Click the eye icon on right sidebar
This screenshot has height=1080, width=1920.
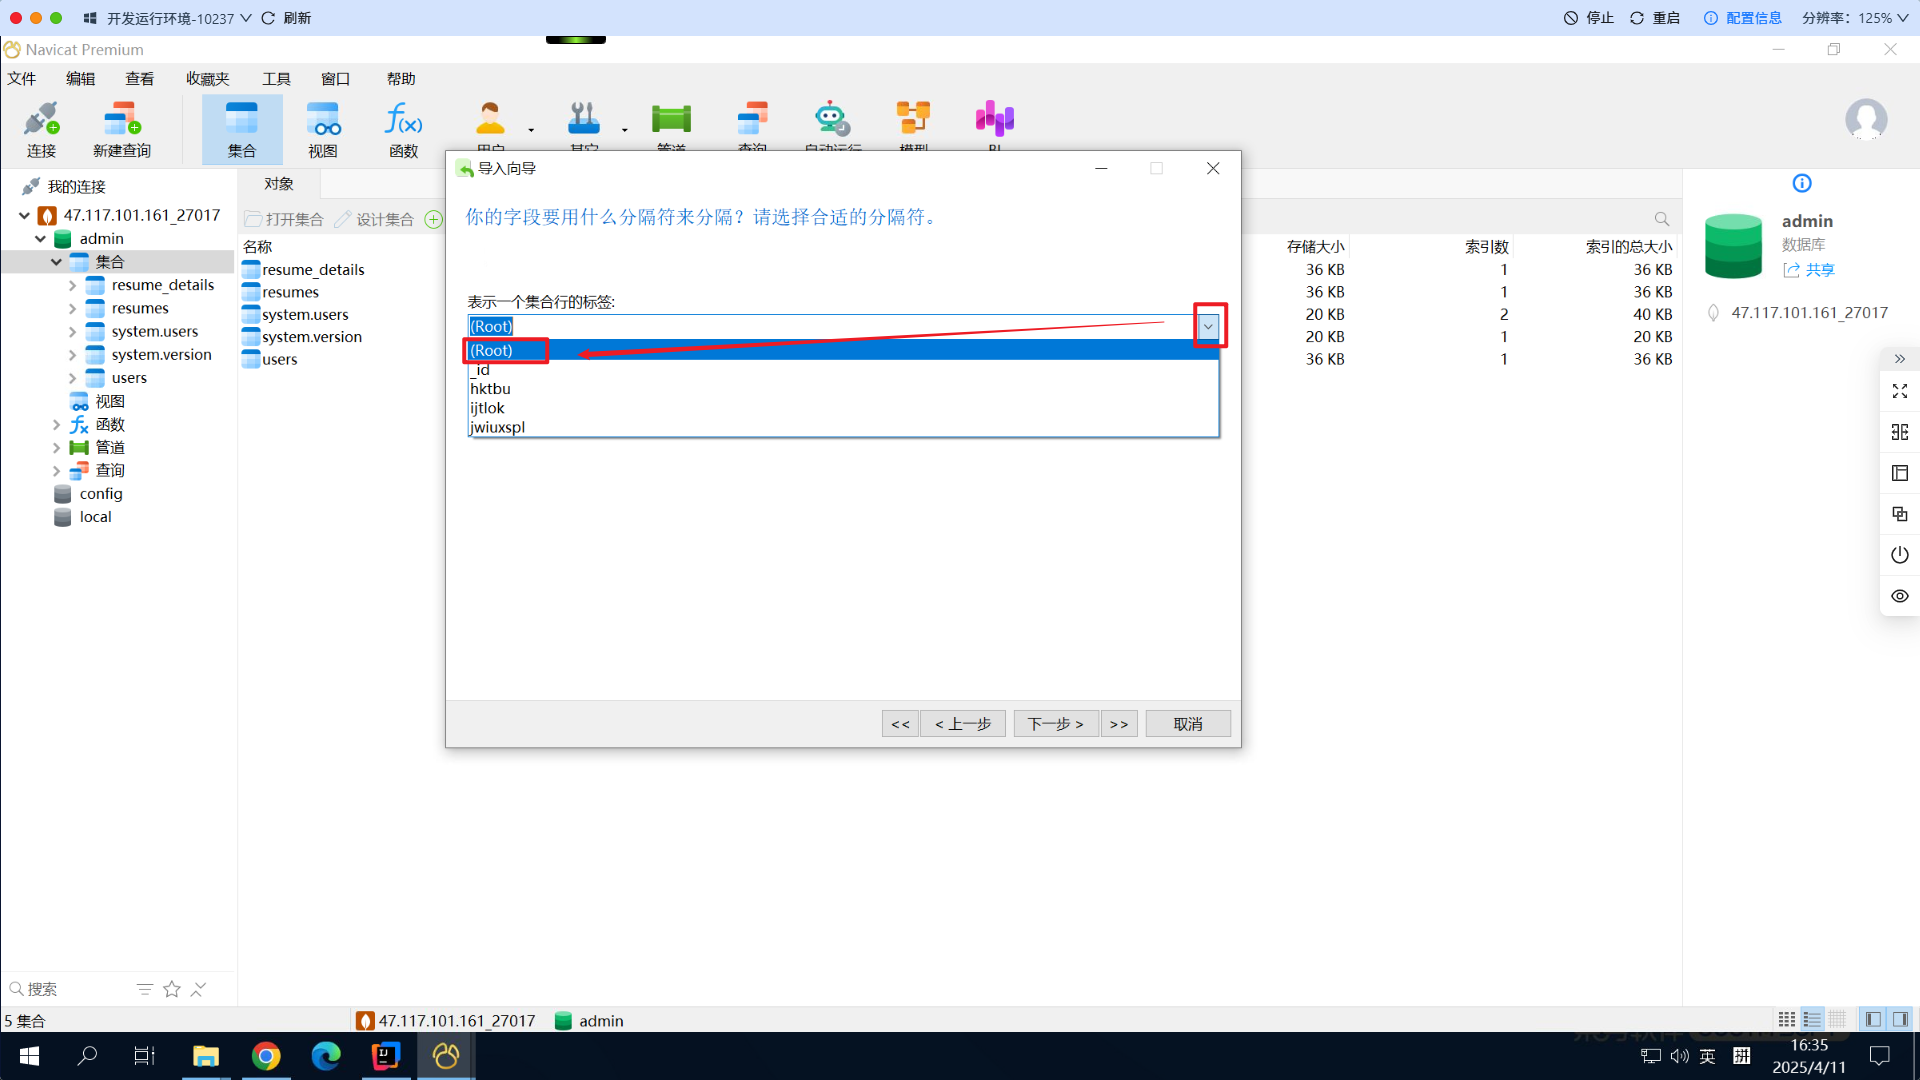(1900, 596)
